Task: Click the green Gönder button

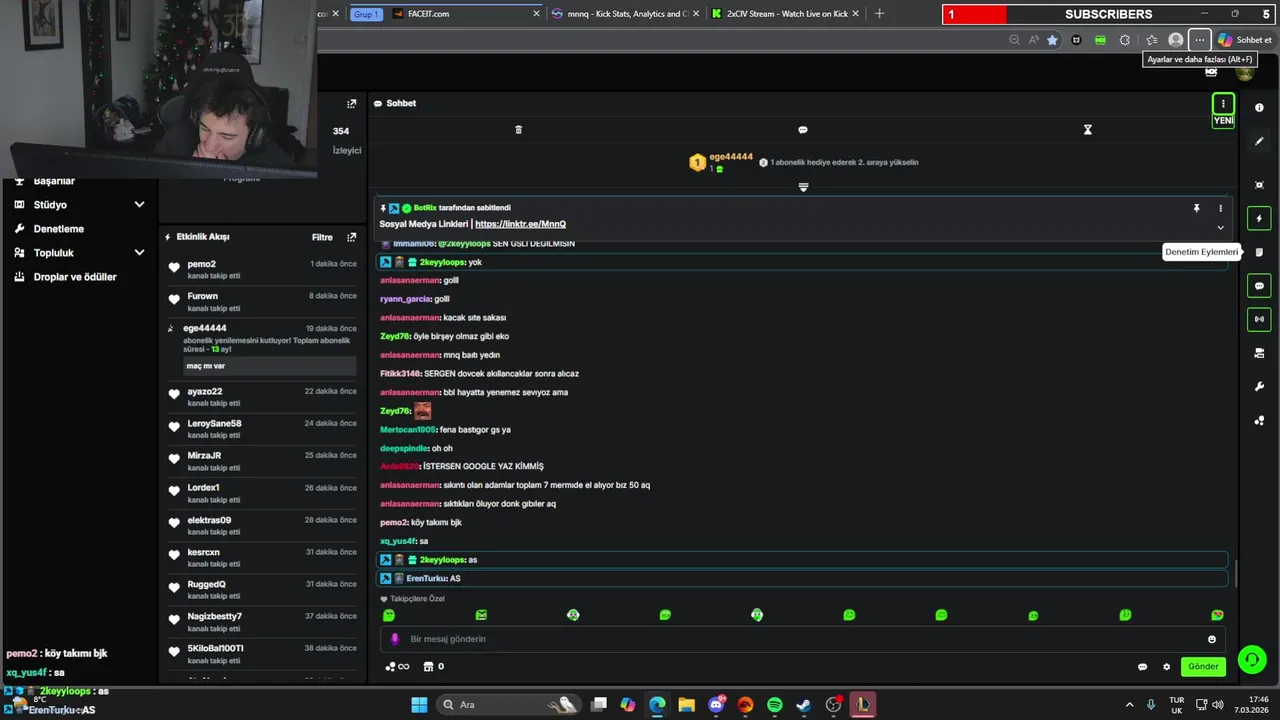Action: tap(1203, 667)
